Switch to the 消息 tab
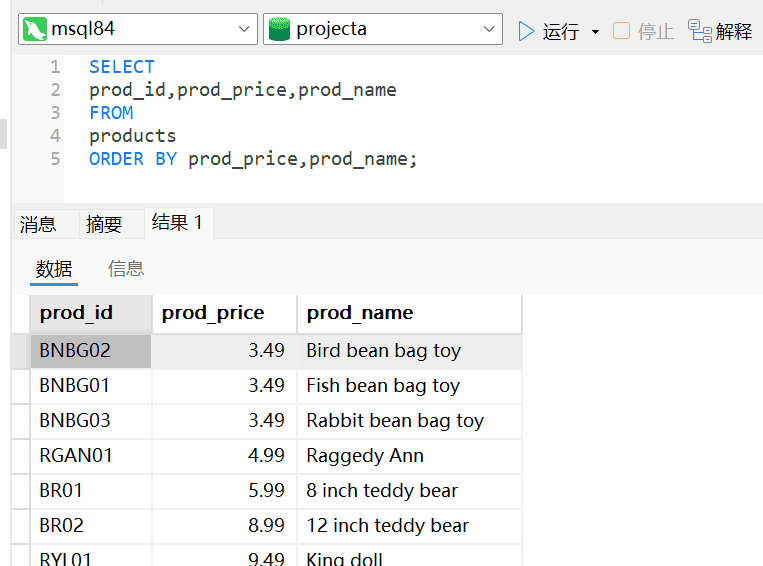The width and height of the screenshot is (763, 566). 38,224
